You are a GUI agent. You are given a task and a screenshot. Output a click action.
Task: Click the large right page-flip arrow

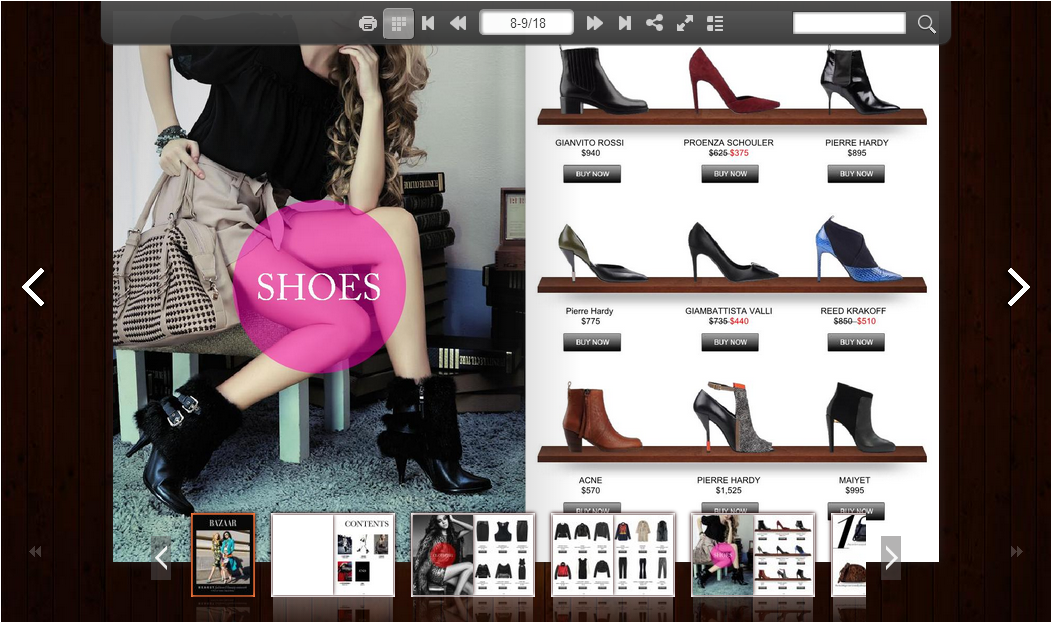pyautogui.click(x=1019, y=287)
